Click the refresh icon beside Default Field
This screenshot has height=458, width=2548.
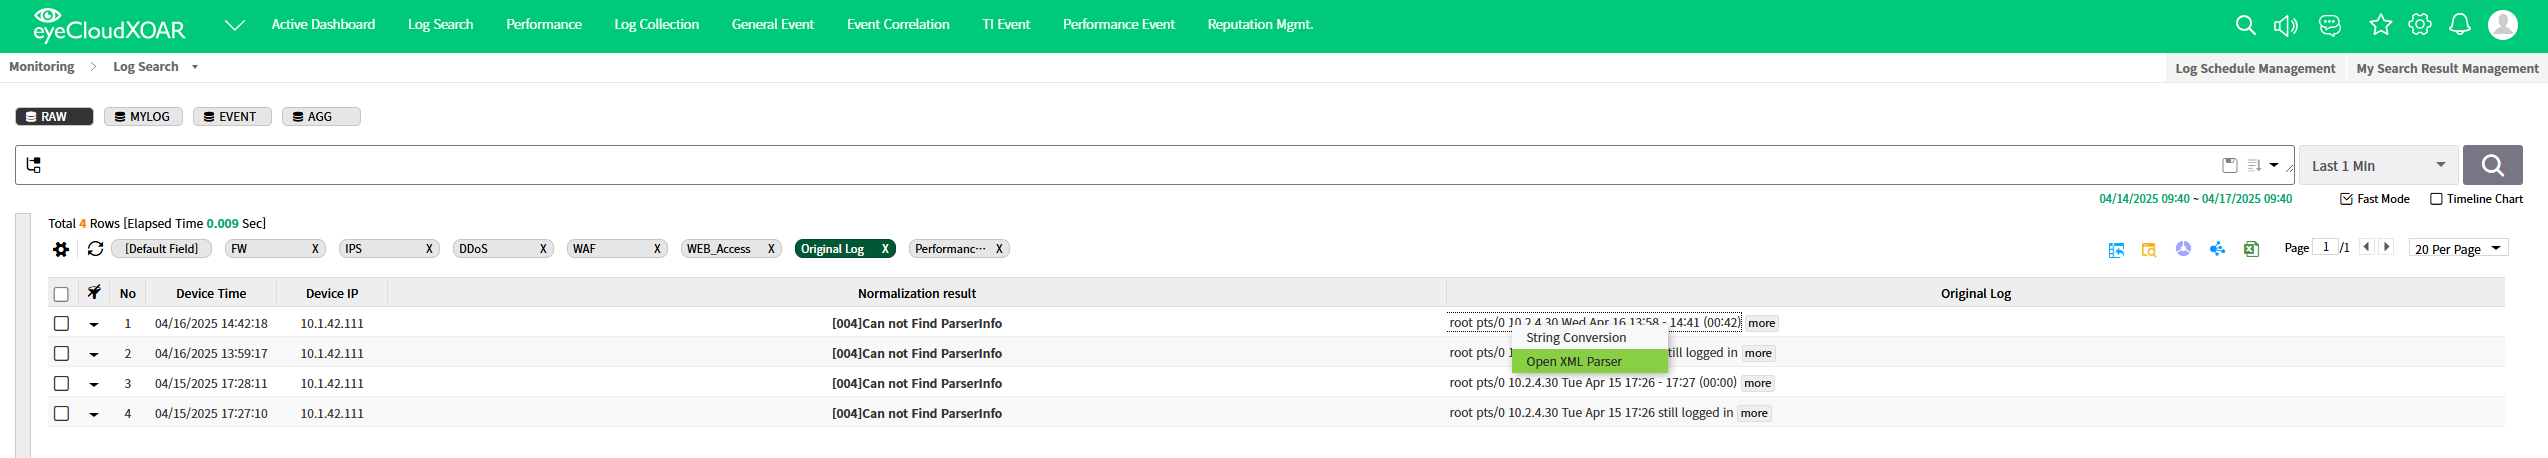95,249
